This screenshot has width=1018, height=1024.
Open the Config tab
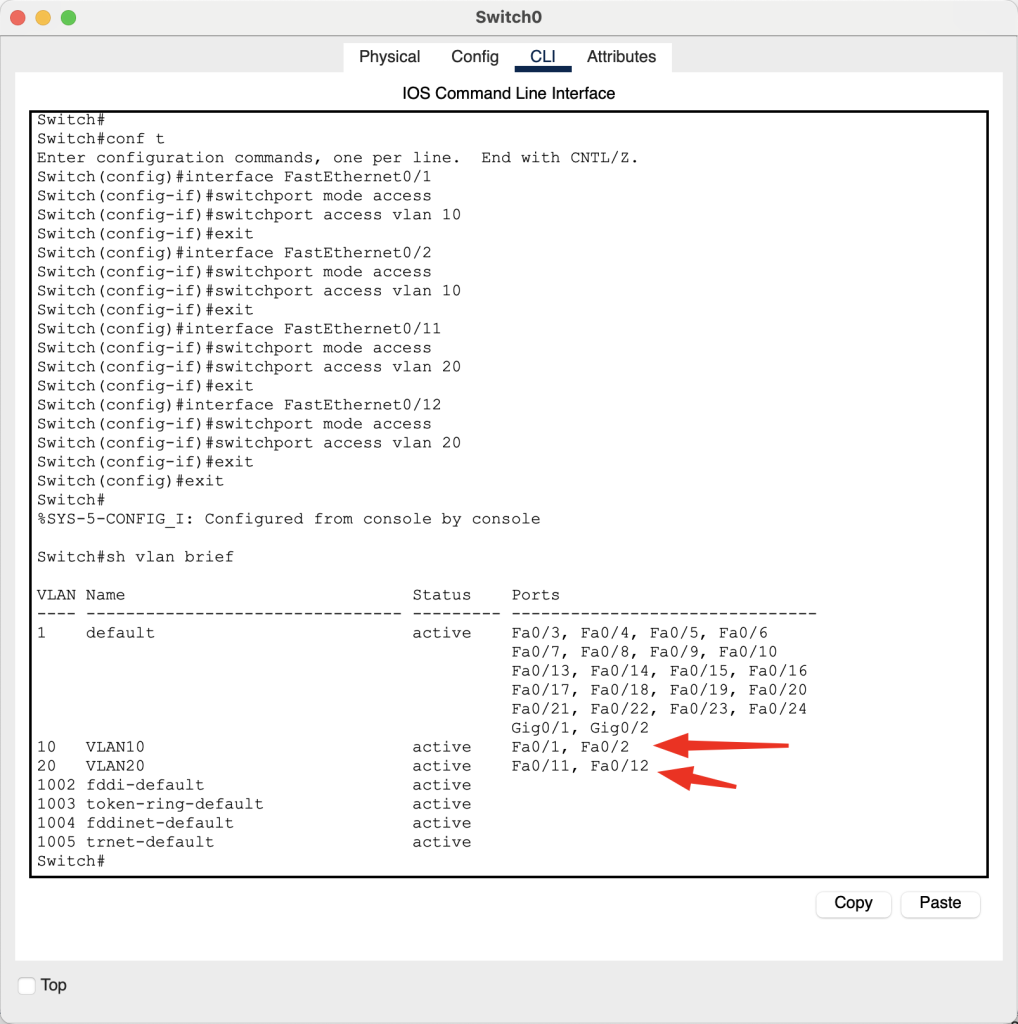pyautogui.click(x=474, y=57)
